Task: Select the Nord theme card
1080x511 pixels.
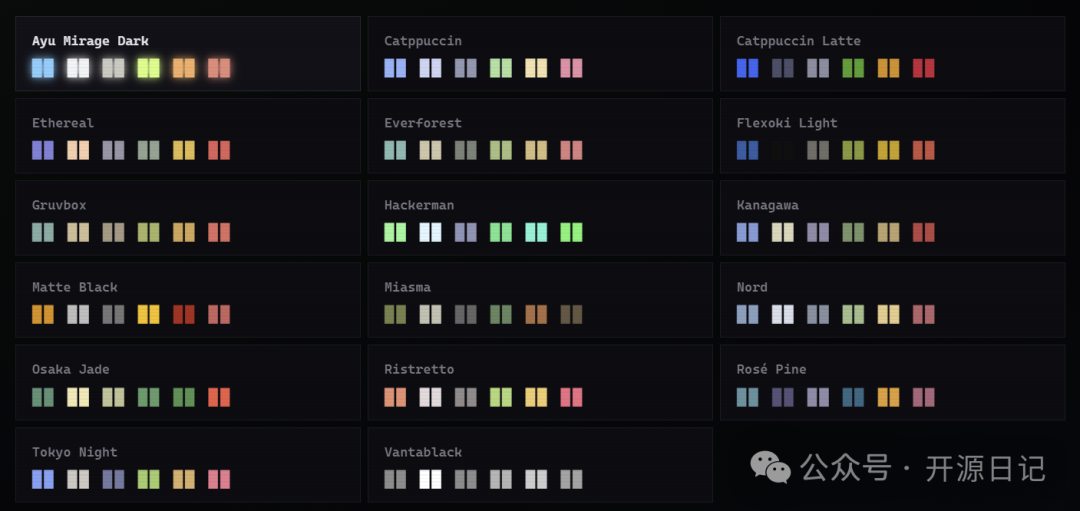Action: tap(893, 300)
